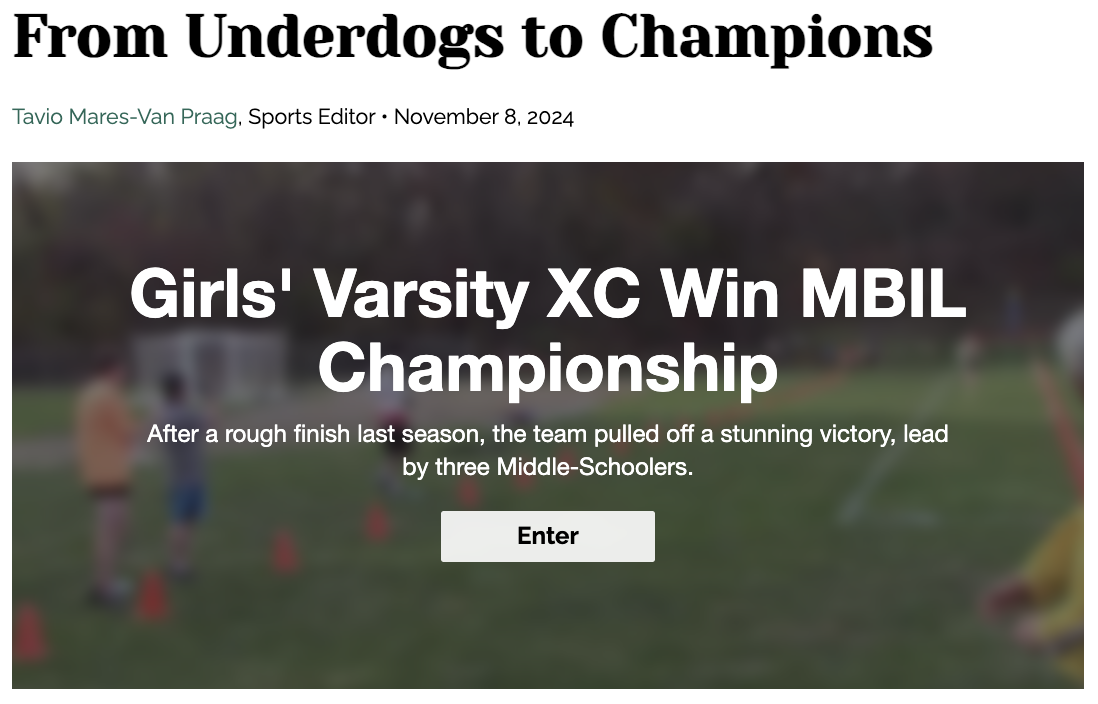This screenshot has width=1098, height=704.
Task: Click the word "Championship" in the banner
Action: pos(547,366)
